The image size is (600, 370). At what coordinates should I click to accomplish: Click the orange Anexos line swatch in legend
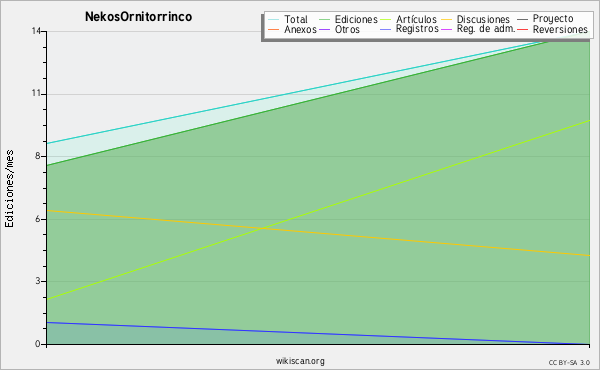274,29
